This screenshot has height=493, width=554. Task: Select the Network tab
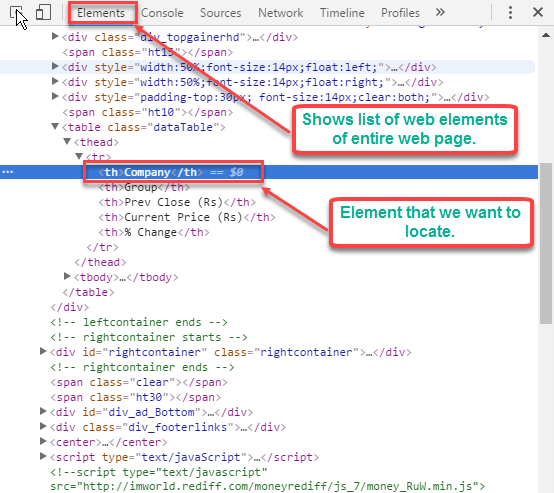(x=281, y=13)
